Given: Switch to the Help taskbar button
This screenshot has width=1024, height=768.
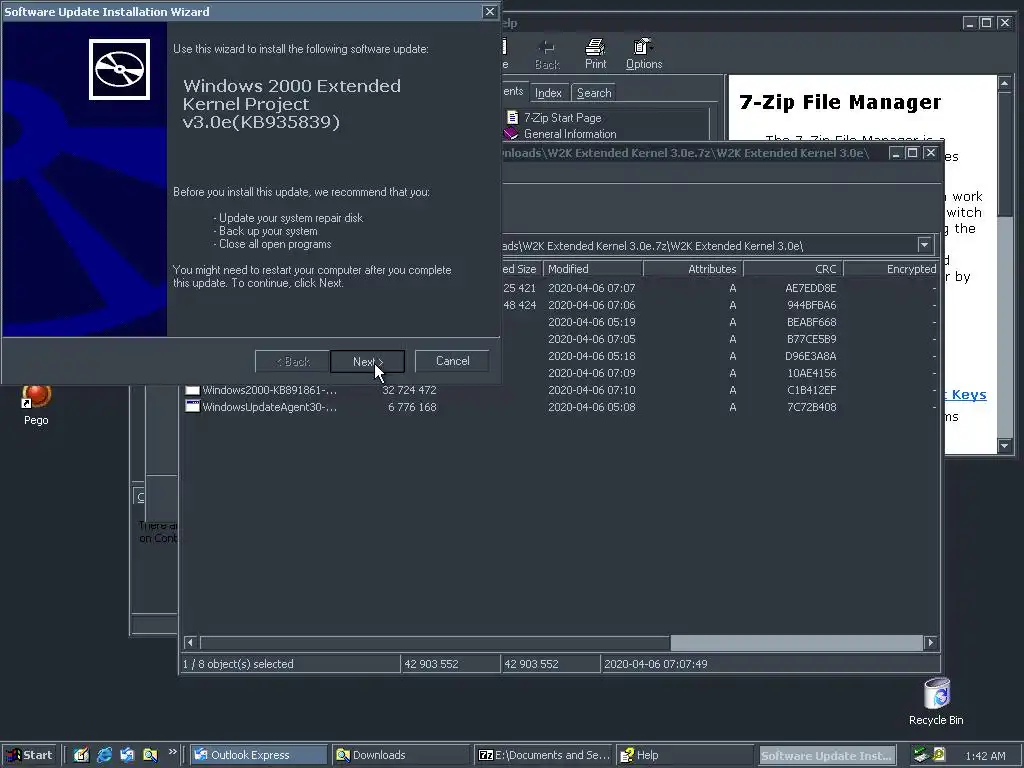Looking at the screenshot, I should click(x=684, y=755).
